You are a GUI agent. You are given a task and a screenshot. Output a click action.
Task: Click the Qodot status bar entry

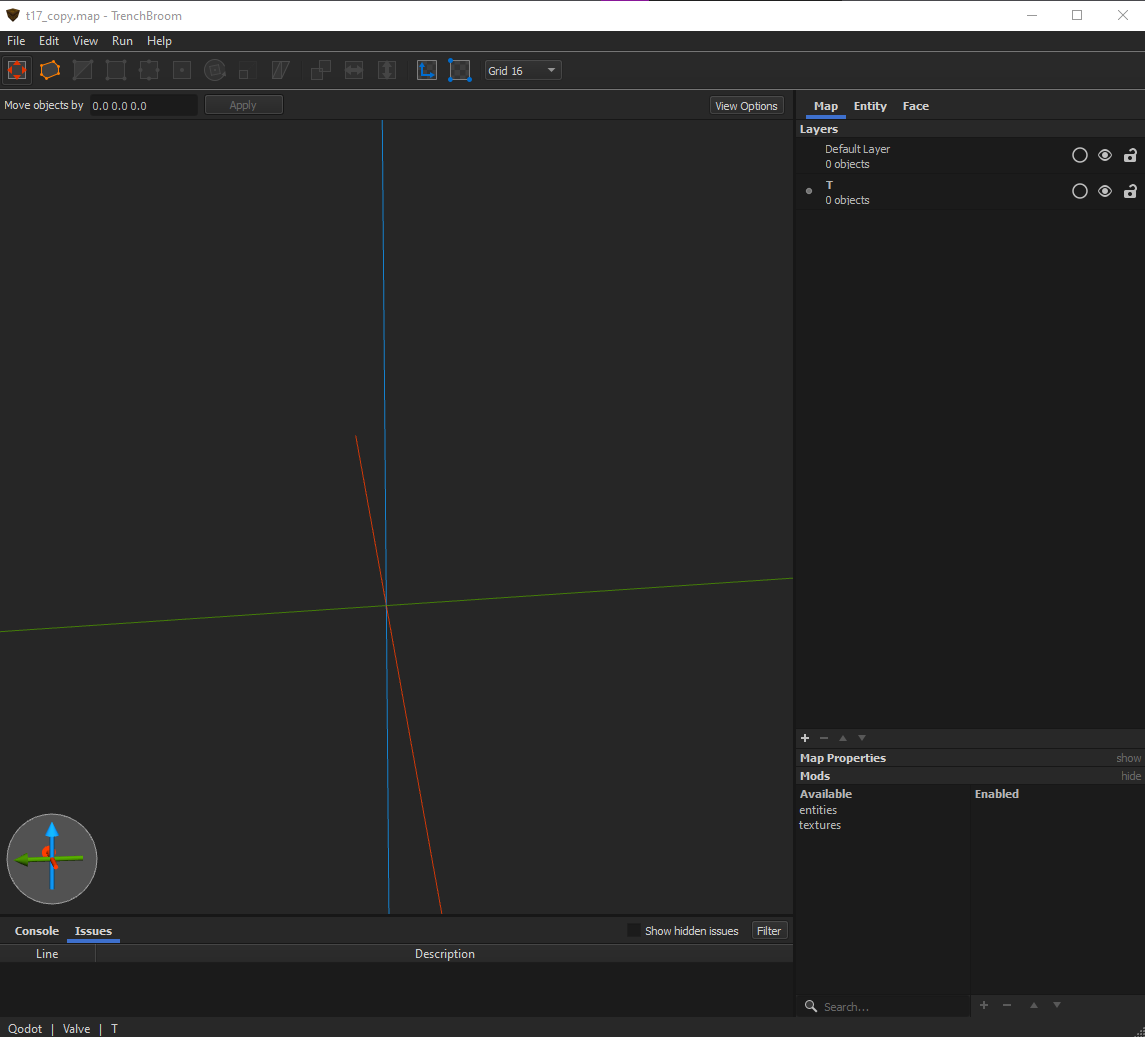(25, 1028)
